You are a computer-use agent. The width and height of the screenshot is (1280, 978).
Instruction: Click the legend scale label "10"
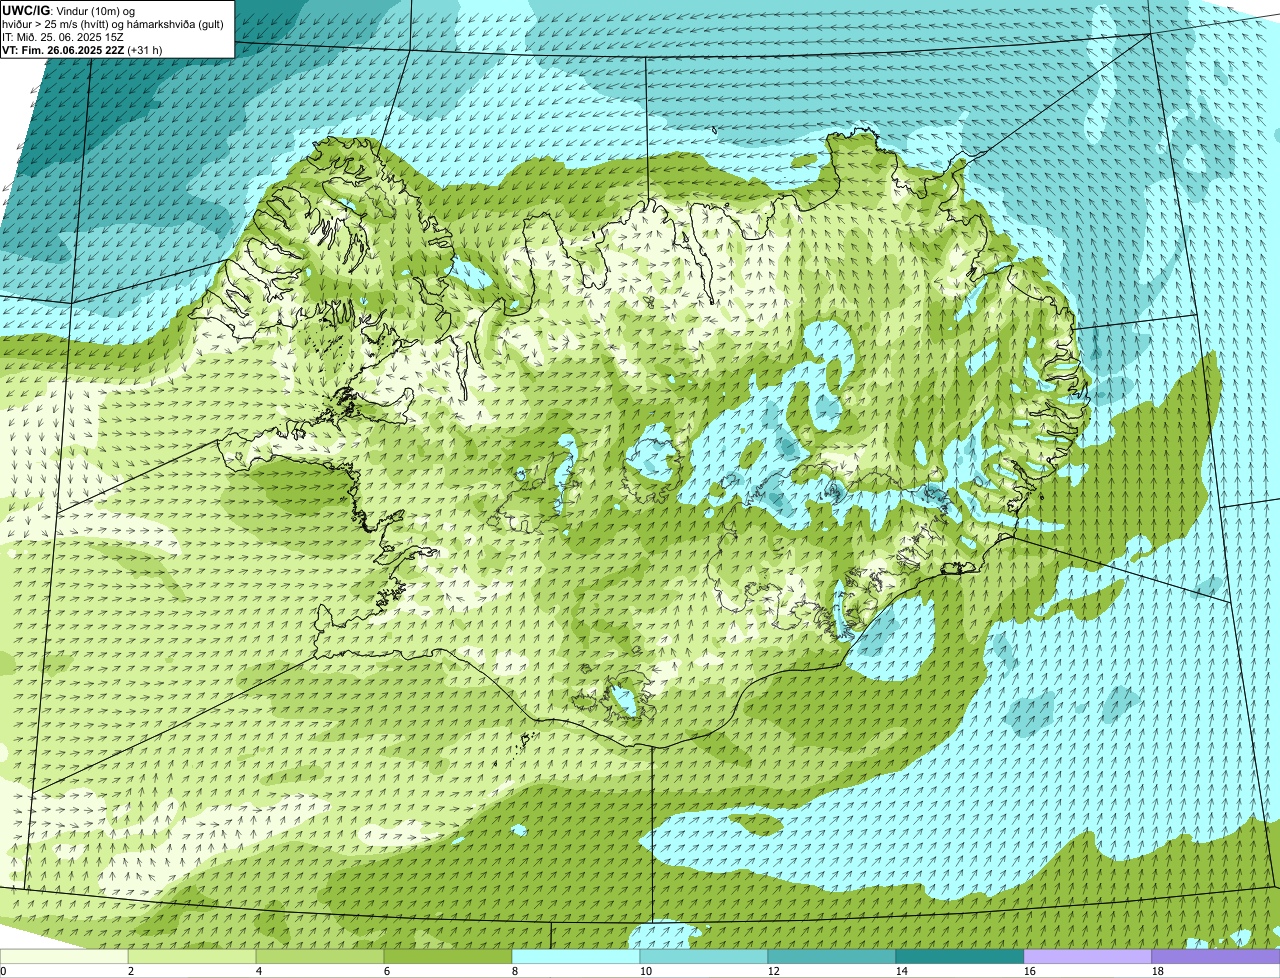tap(646, 971)
